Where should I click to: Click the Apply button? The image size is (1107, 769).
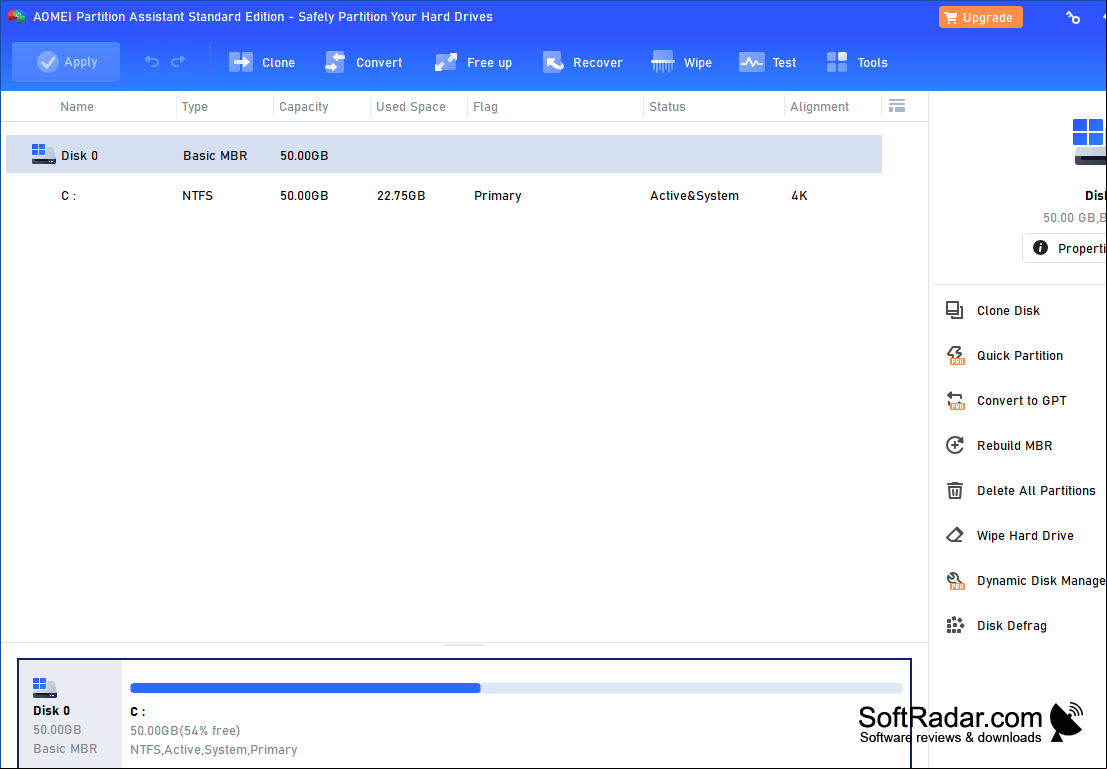pyautogui.click(x=66, y=62)
